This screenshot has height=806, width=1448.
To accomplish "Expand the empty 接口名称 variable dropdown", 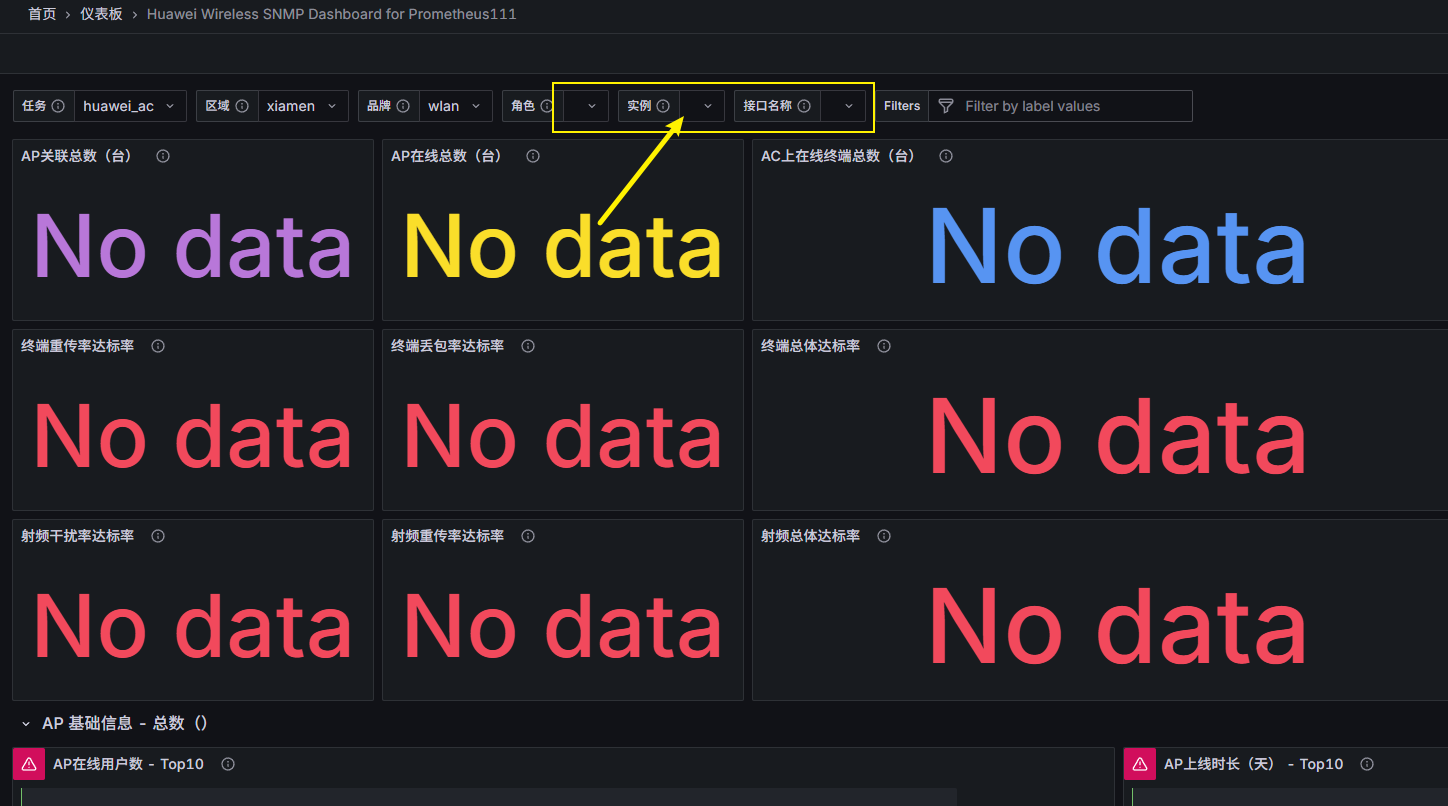I will point(843,106).
